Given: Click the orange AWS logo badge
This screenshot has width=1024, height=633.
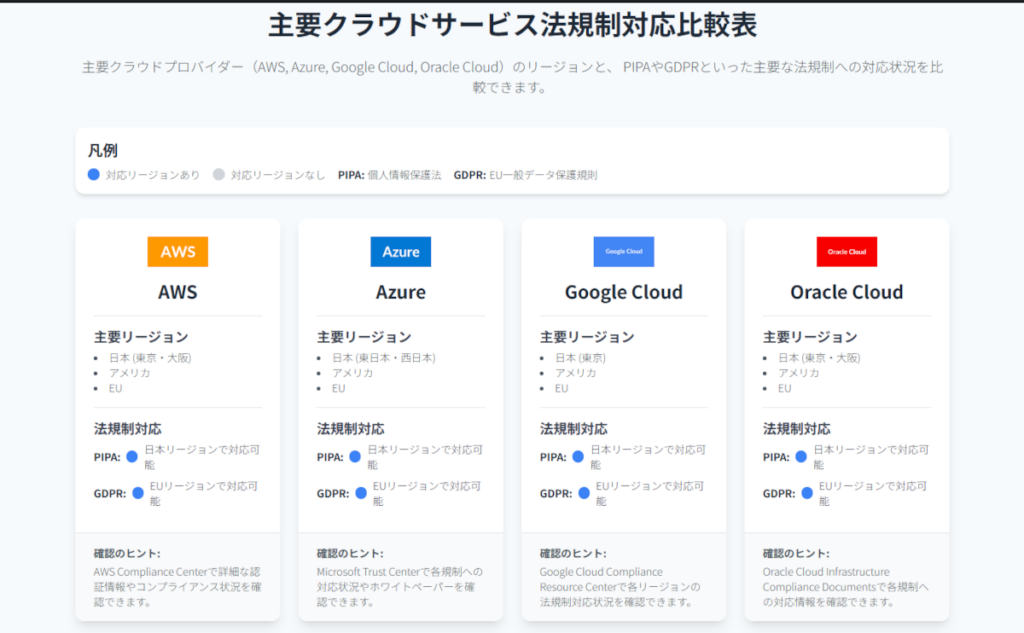Looking at the screenshot, I should coord(178,252).
